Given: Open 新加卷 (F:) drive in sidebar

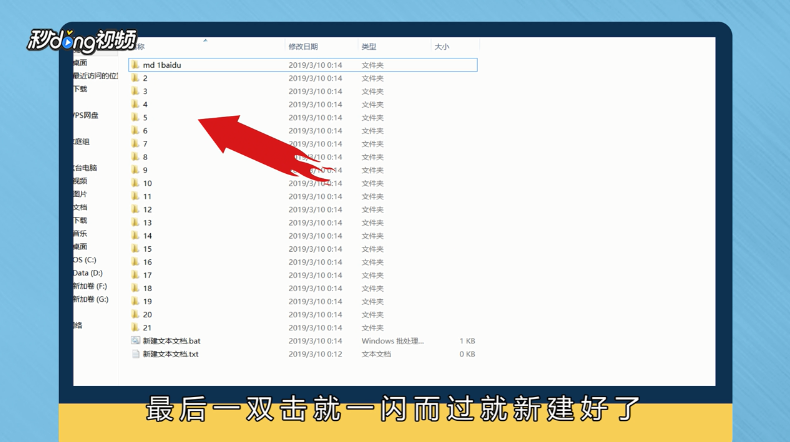Looking at the screenshot, I should click(91, 286).
